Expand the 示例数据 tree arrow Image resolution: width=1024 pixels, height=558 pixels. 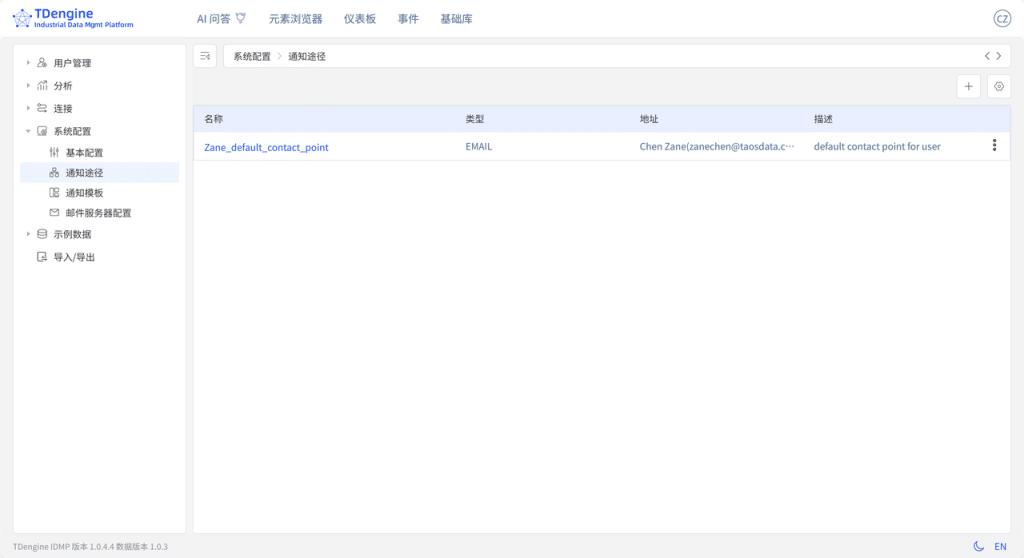coord(28,234)
